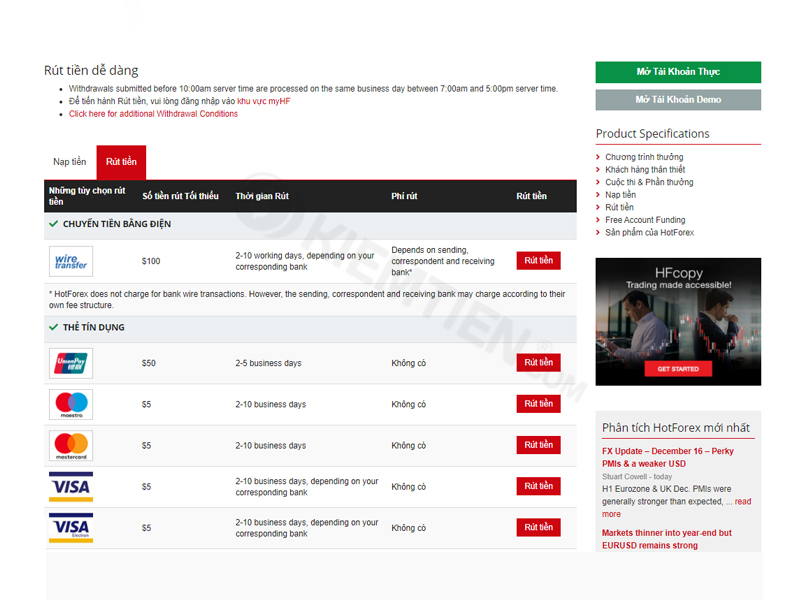
Task: Open Khách hàng thân thiết sidebar link
Action: coord(645,169)
